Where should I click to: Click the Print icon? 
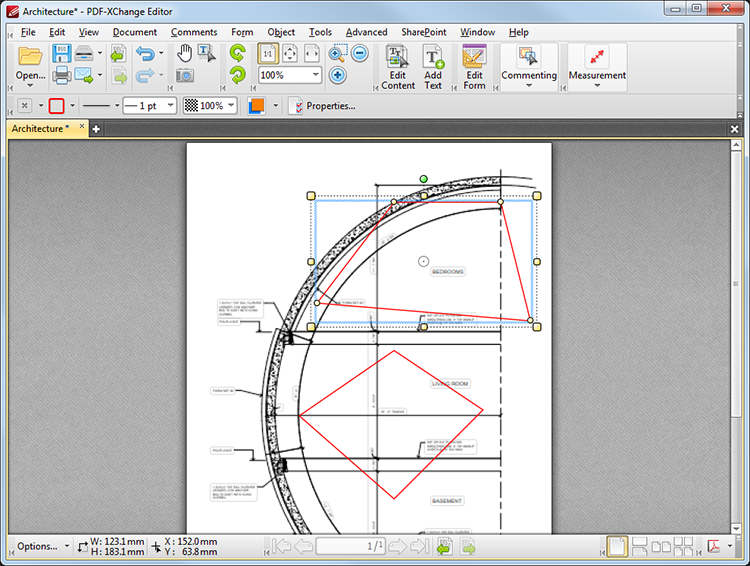tap(62, 76)
